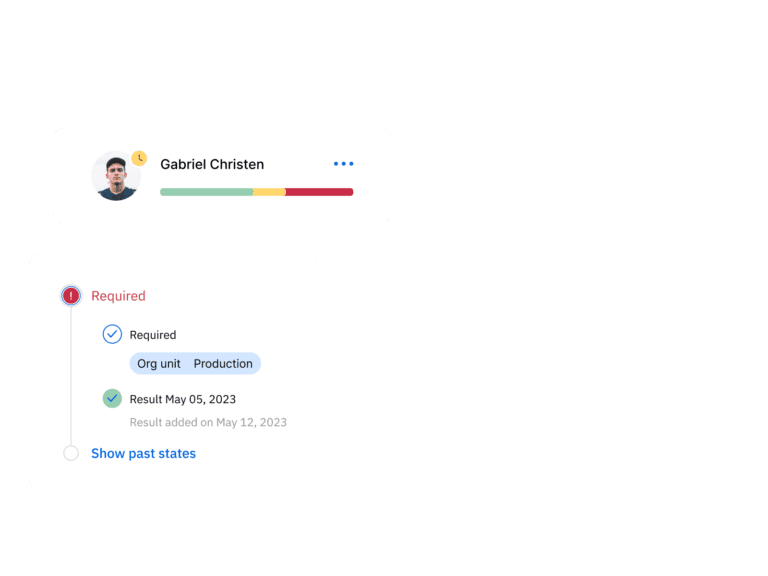This screenshot has width=768, height=576.
Task: Click the red progress bar segment
Action: click(x=319, y=192)
